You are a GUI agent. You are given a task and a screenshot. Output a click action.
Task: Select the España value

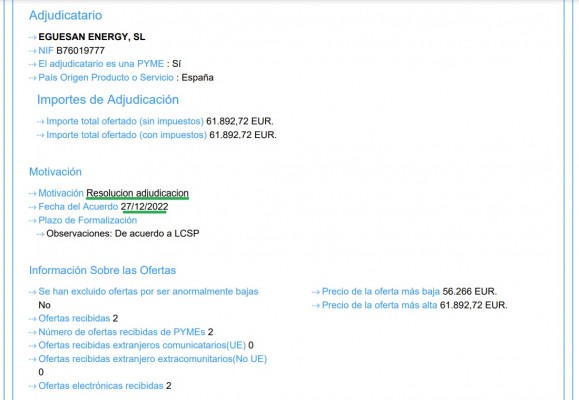[x=198, y=78]
